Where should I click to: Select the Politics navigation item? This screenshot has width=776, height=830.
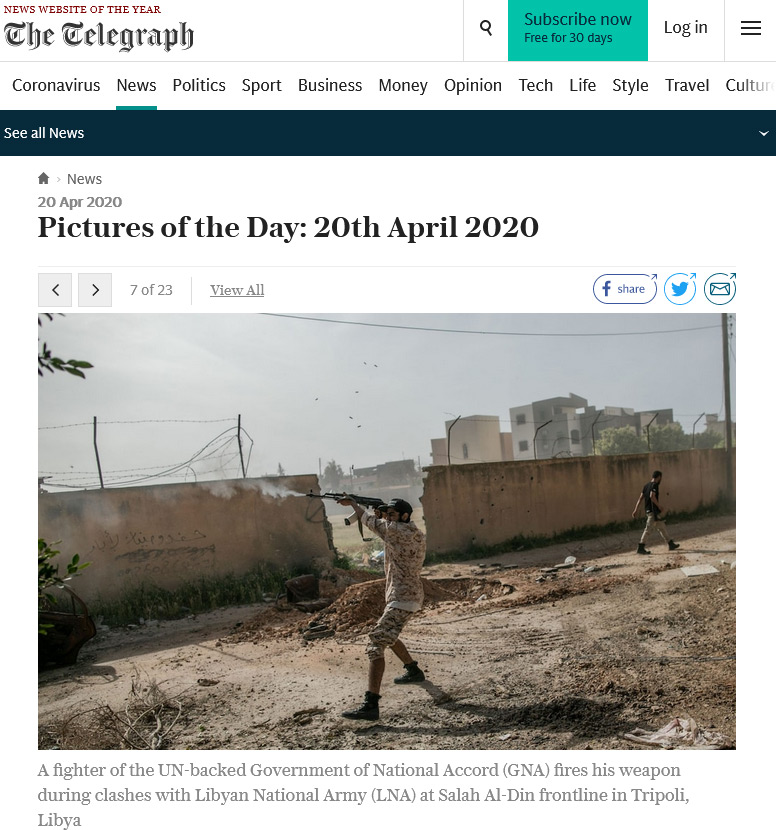pos(199,85)
